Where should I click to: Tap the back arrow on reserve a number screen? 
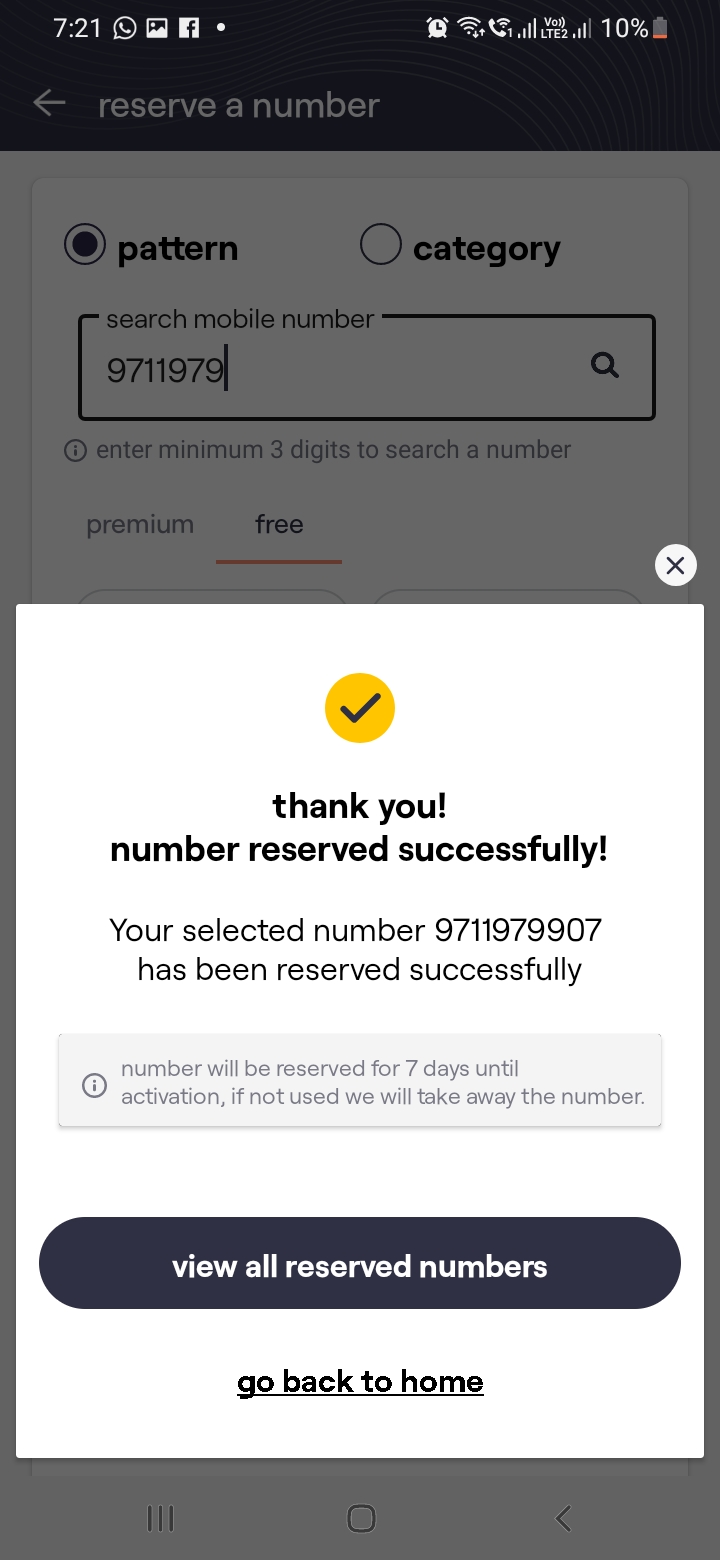[48, 103]
